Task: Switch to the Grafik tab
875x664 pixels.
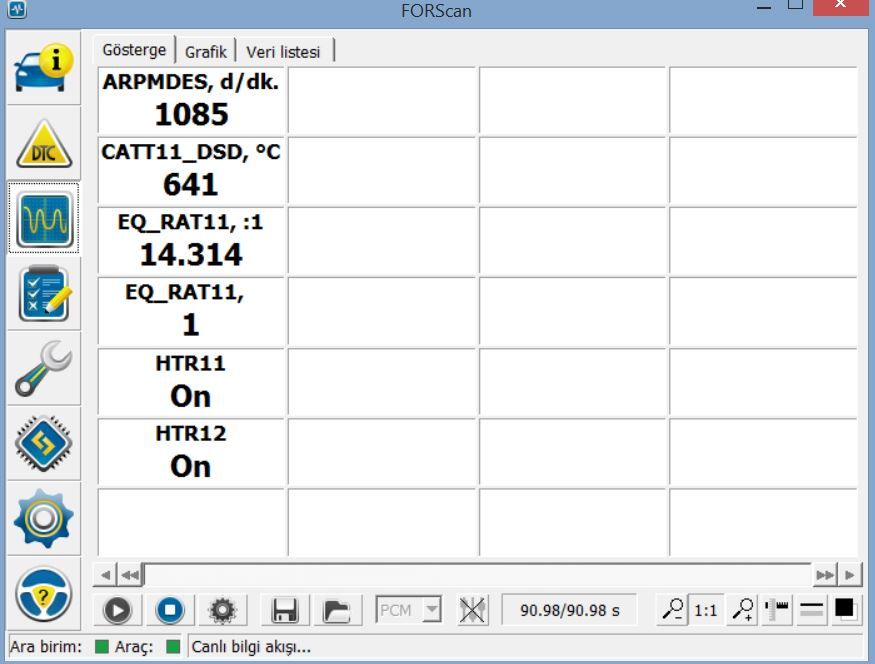Action: click(205, 52)
